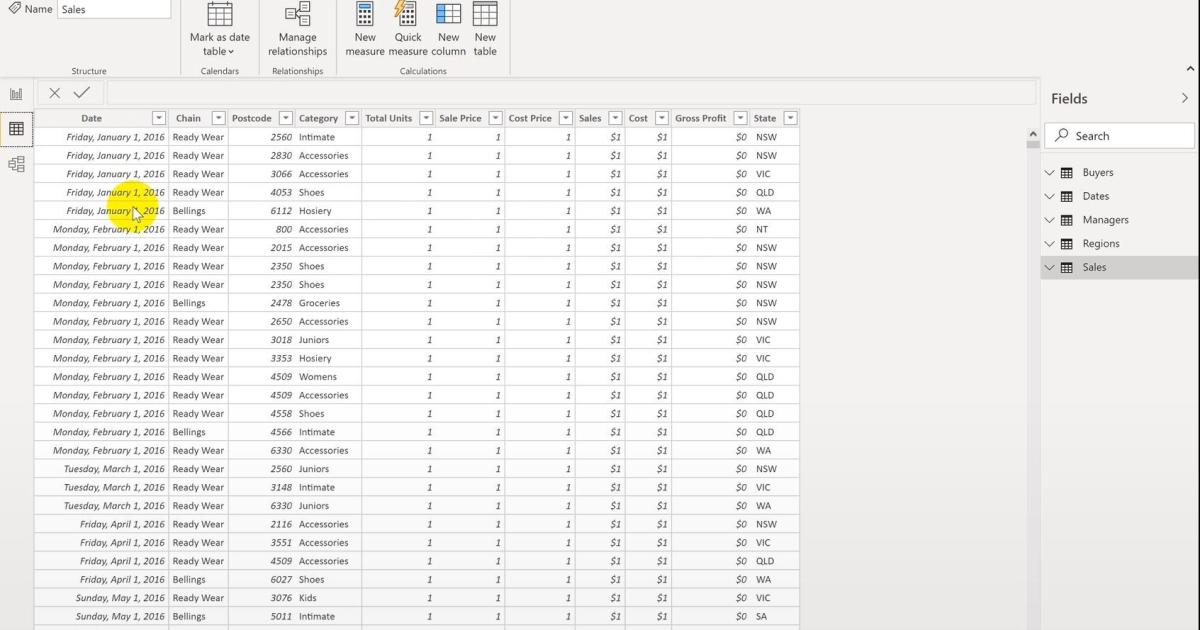The width and height of the screenshot is (1200, 630).
Task: Open the Total Units column filter dropdown
Action: click(426, 118)
